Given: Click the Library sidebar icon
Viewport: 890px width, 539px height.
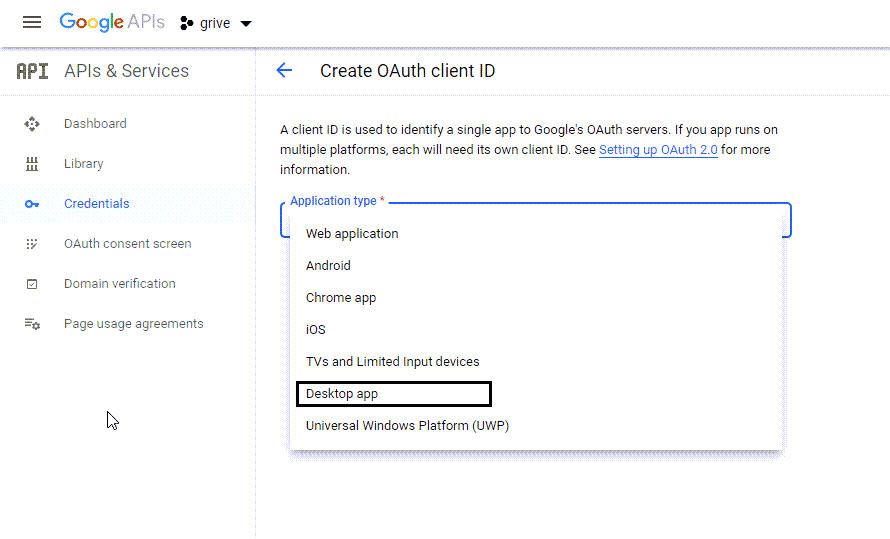Looking at the screenshot, I should (x=32, y=164).
